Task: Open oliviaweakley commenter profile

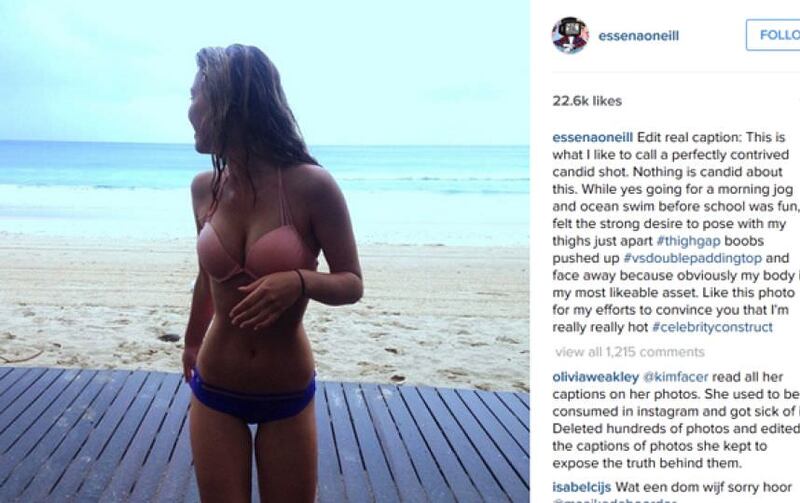Action: [x=595, y=377]
